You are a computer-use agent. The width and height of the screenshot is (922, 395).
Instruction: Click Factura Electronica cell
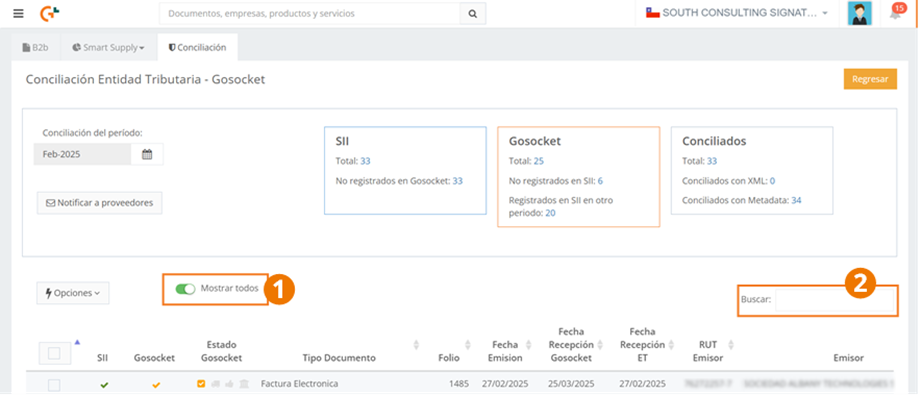pyautogui.click(x=300, y=384)
